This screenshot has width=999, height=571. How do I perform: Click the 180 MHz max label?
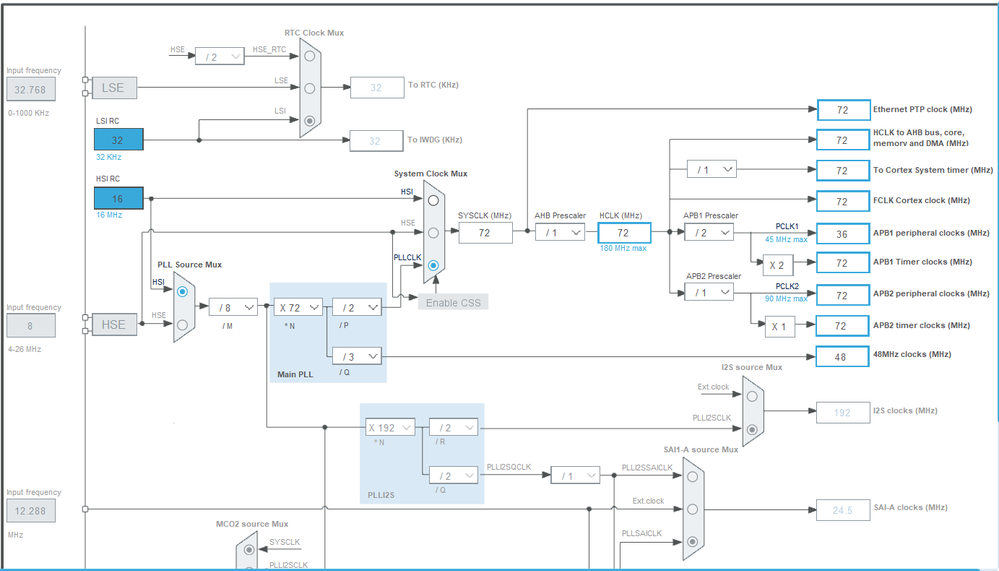[x=622, y=248]
